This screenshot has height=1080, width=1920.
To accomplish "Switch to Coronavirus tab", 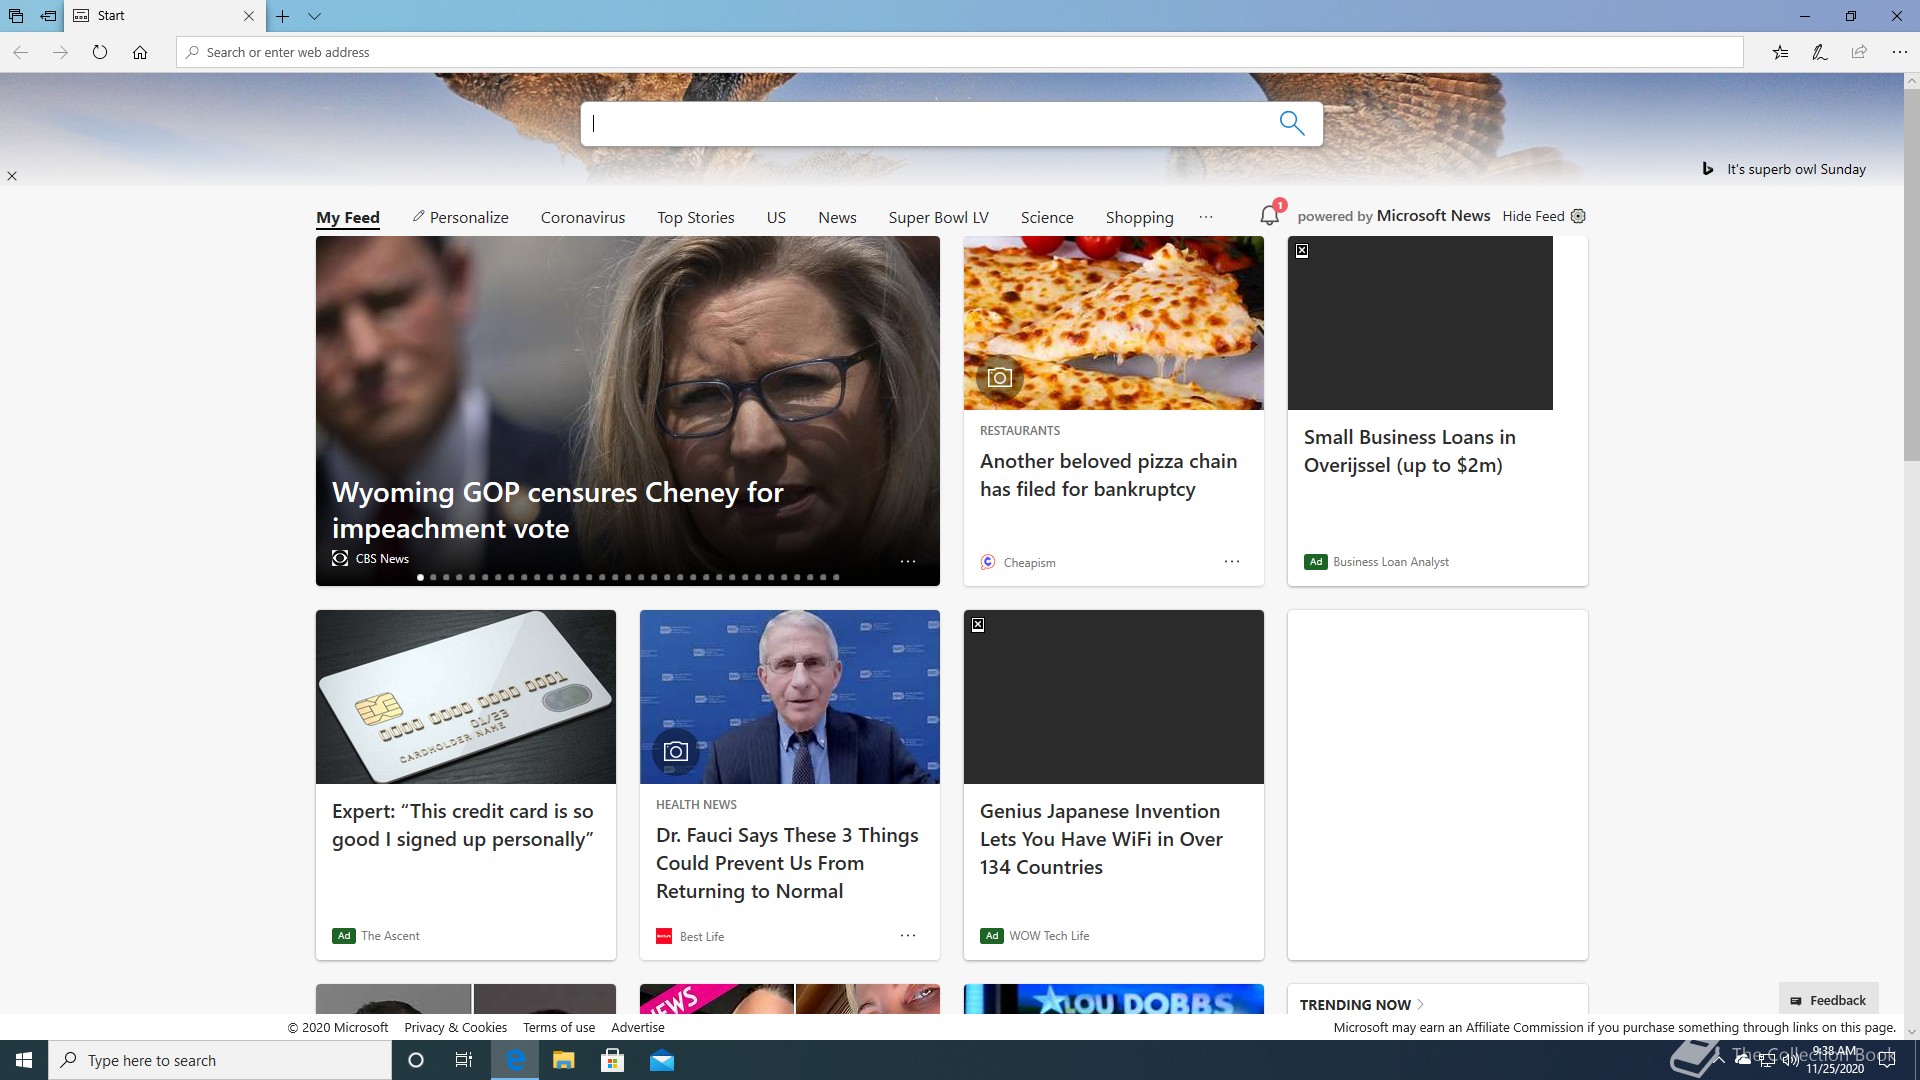I will [583, 217].
